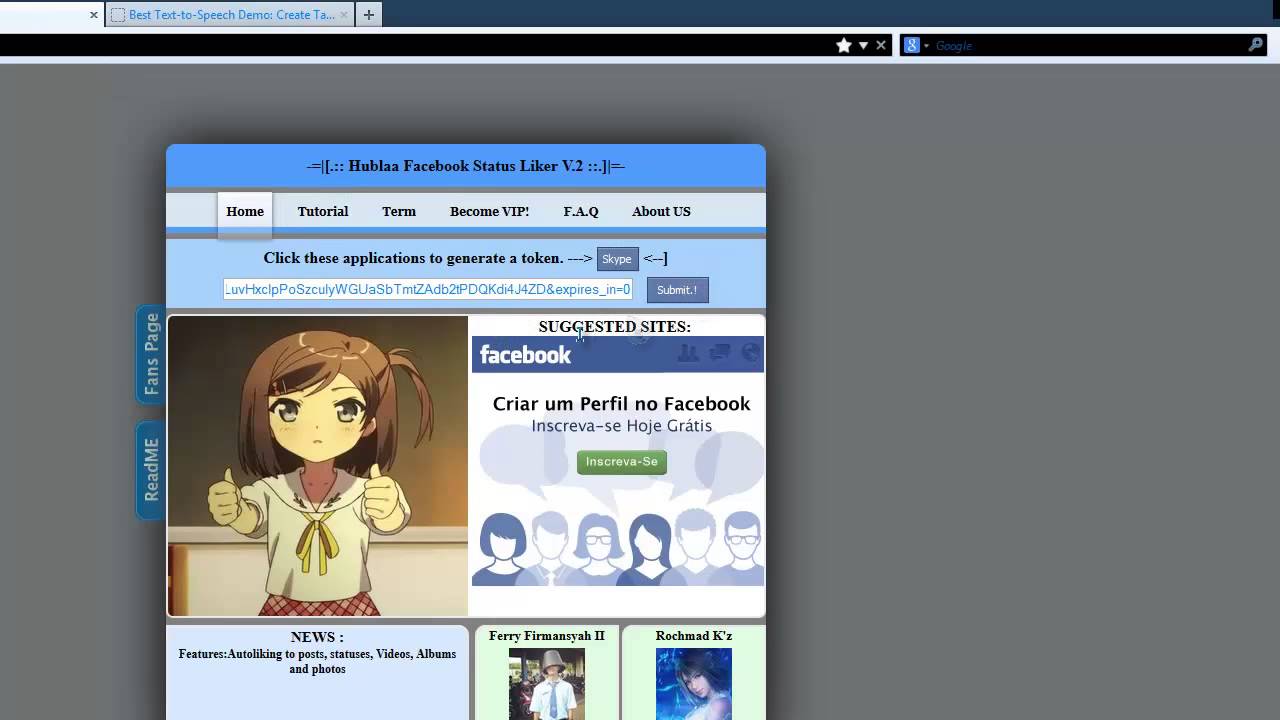Click the messages icon in facebook banner
The width and height of the screenshot is (1280, 720).
[719, 353]
